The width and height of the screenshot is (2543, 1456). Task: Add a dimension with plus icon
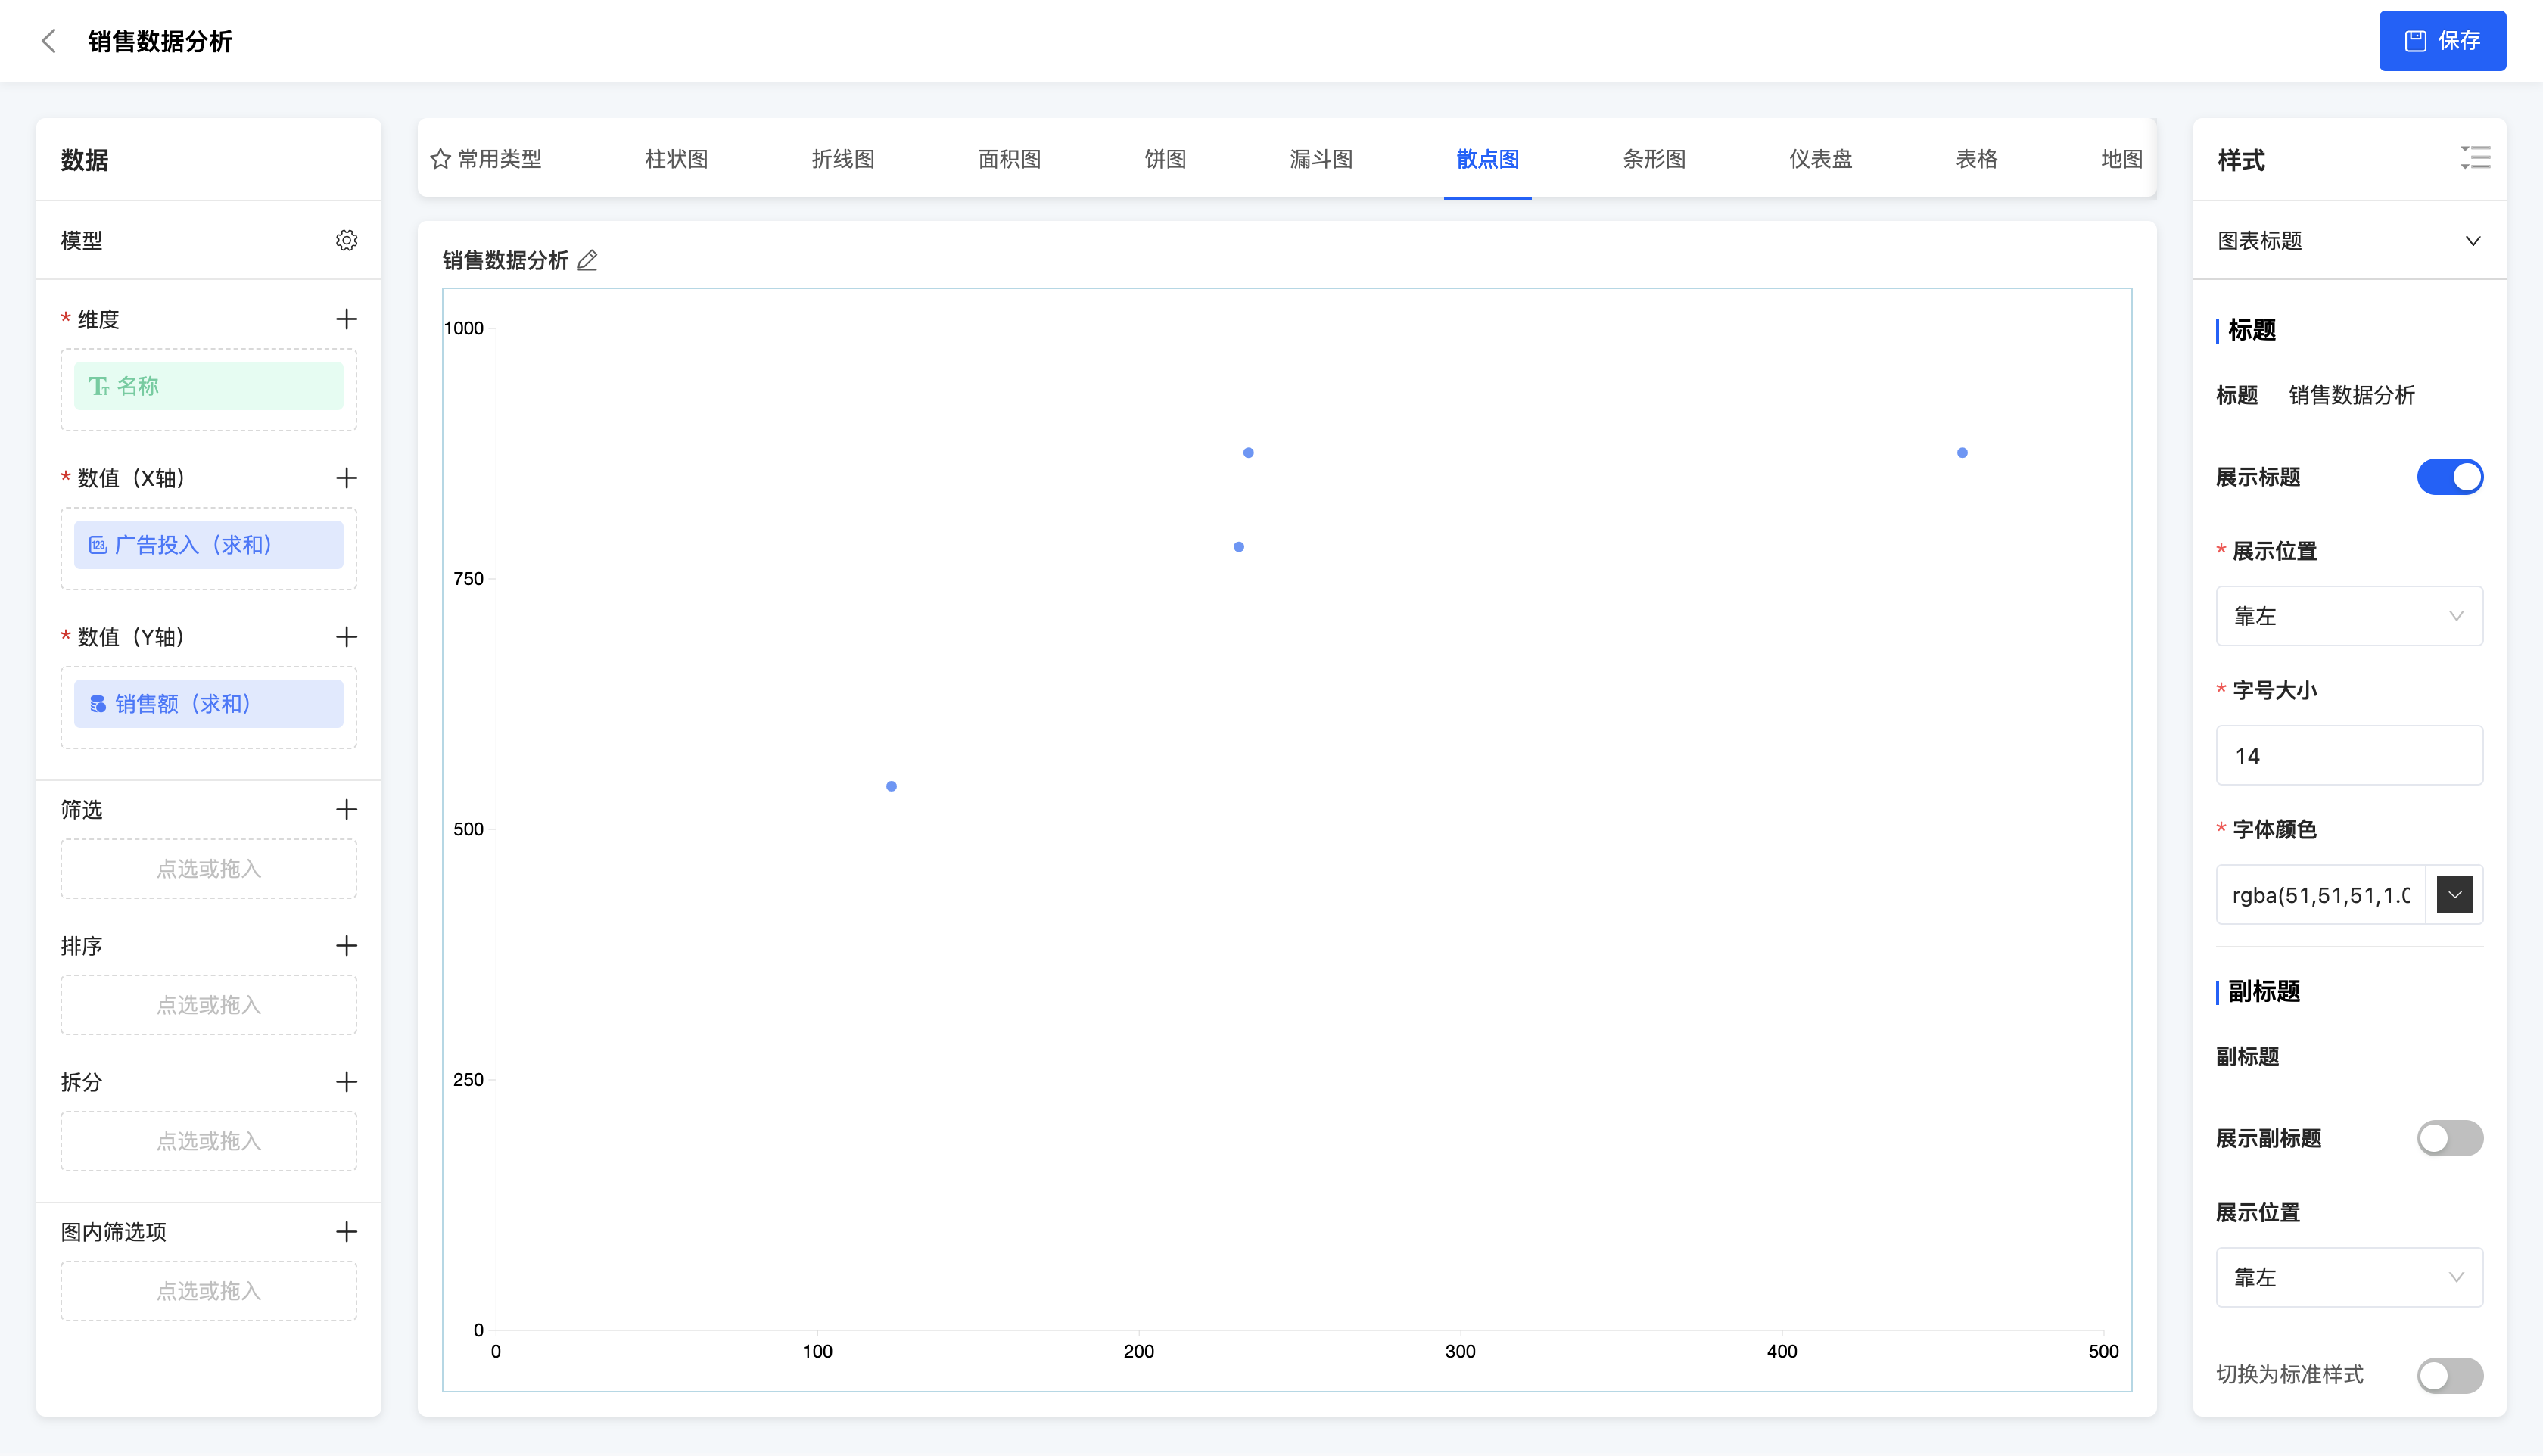(346, 319)
